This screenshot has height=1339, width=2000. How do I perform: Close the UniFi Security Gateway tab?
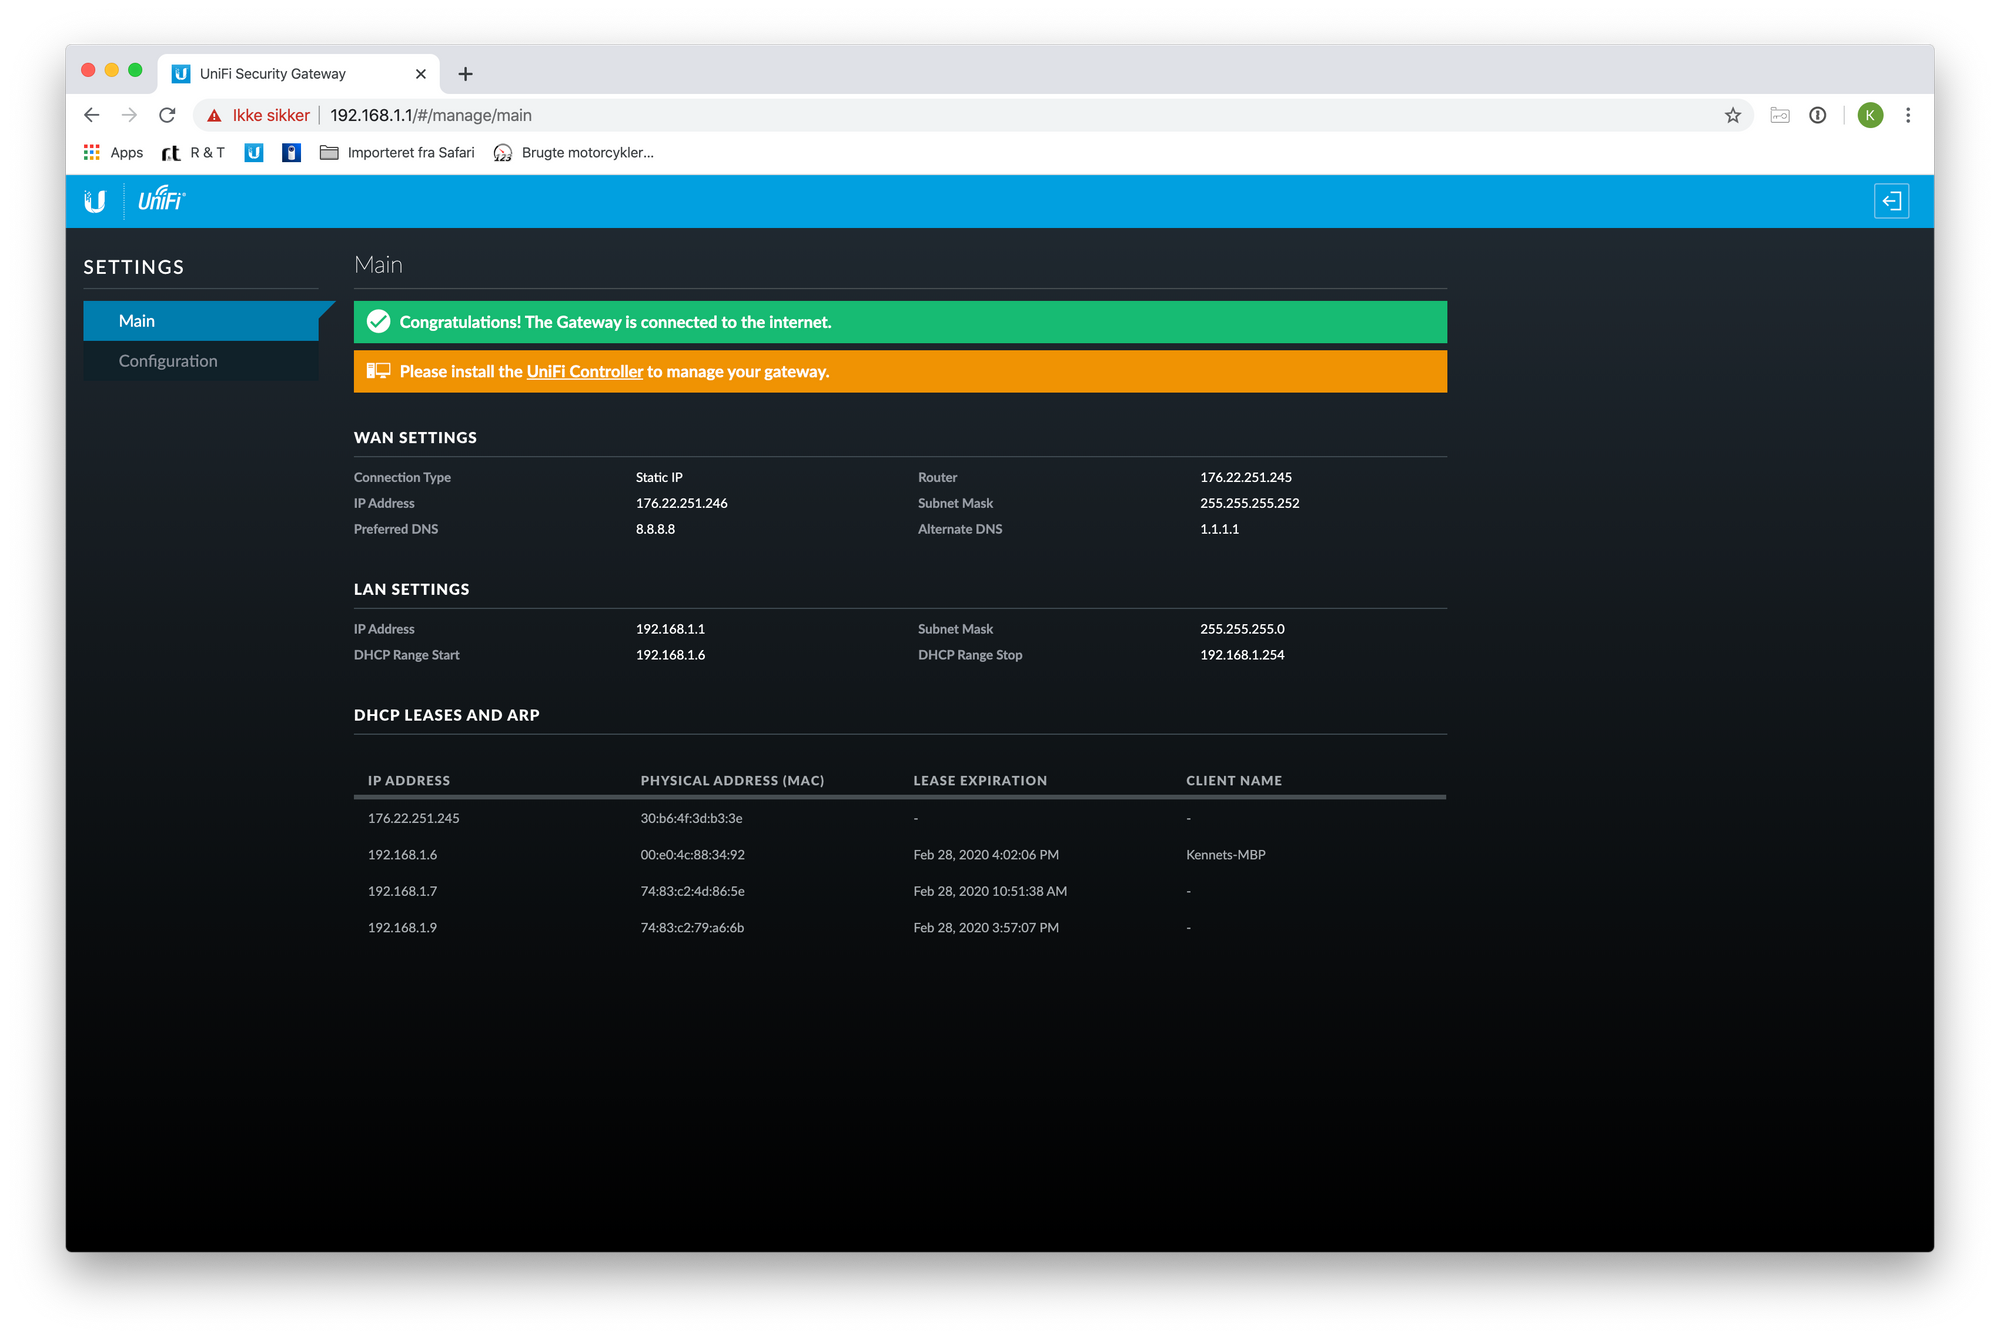[x=420, y=74]
